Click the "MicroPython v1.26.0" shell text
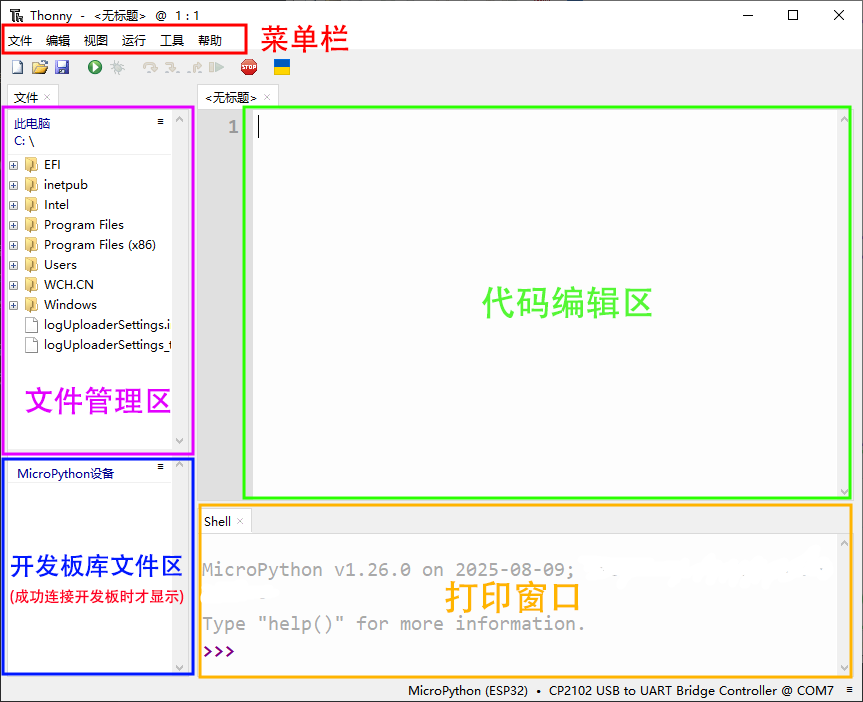 (307, 569)
